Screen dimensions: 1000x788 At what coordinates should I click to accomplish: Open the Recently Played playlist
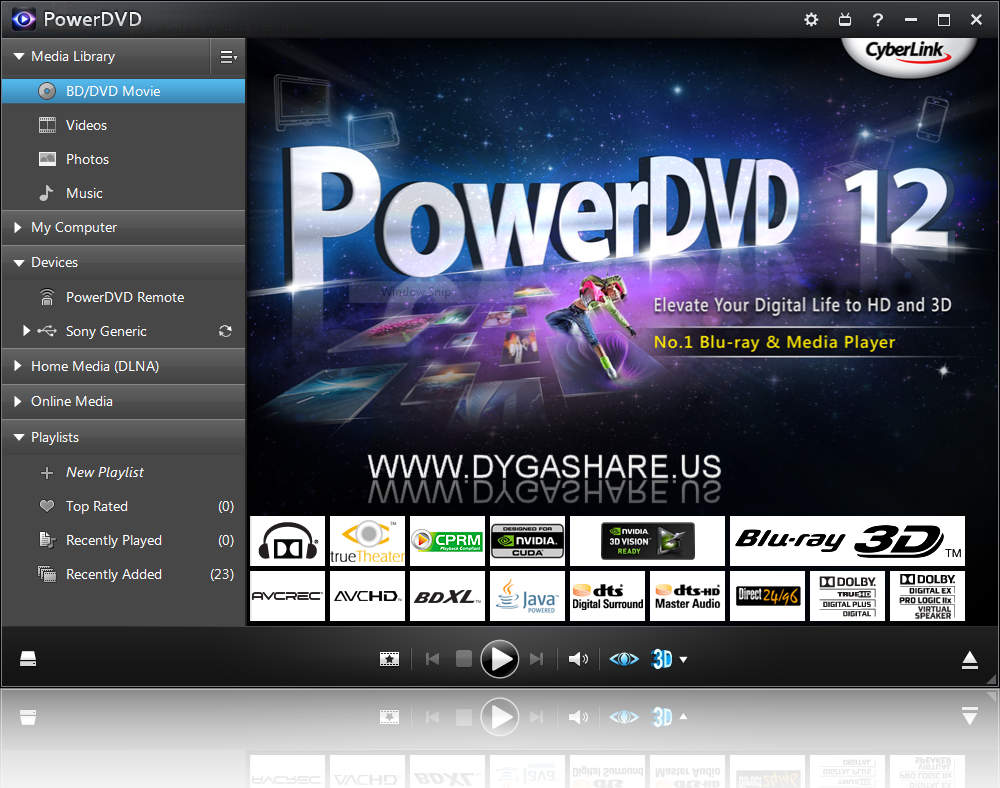[x=123, y=540]
